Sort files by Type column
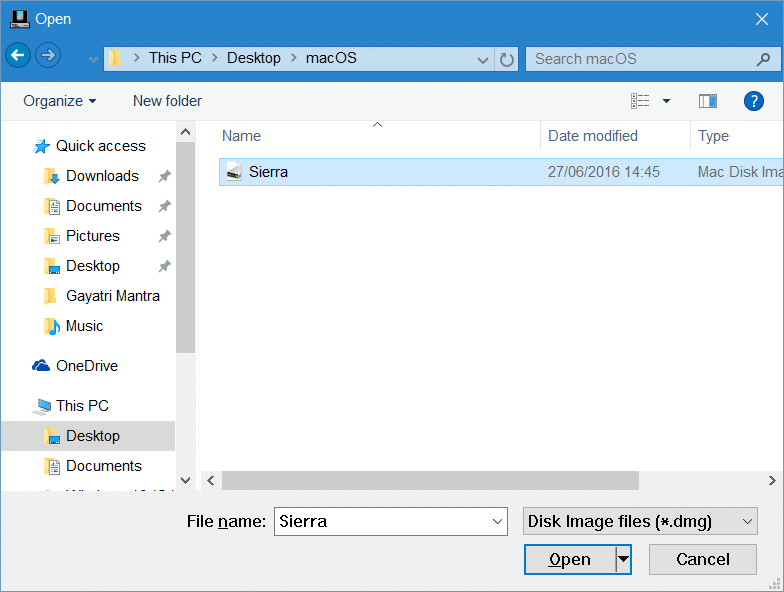784x592 pixels. tap(713, 136)
